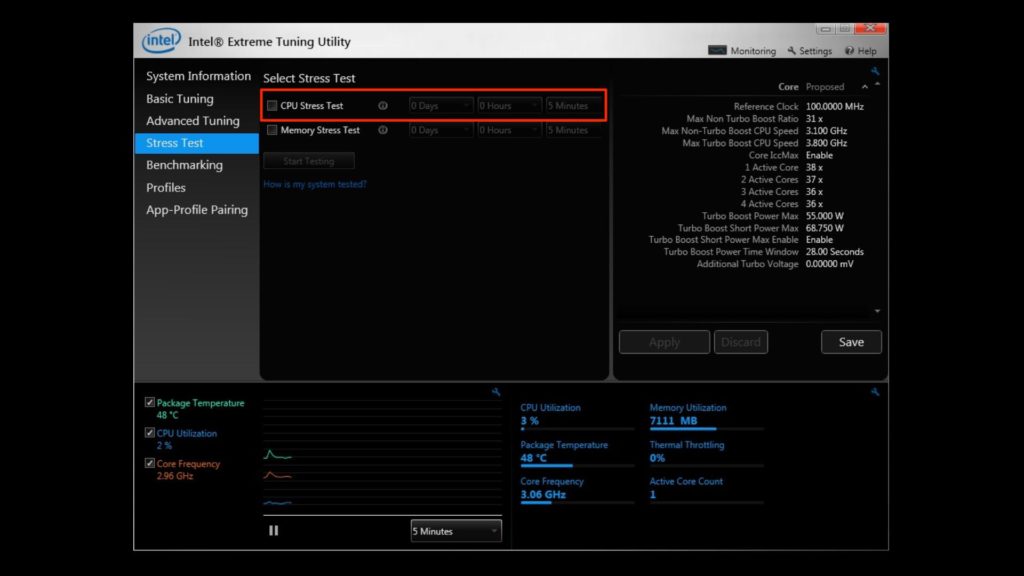
Task: Open the CPU test 0 Days dropdown
Action: (440, 105)
